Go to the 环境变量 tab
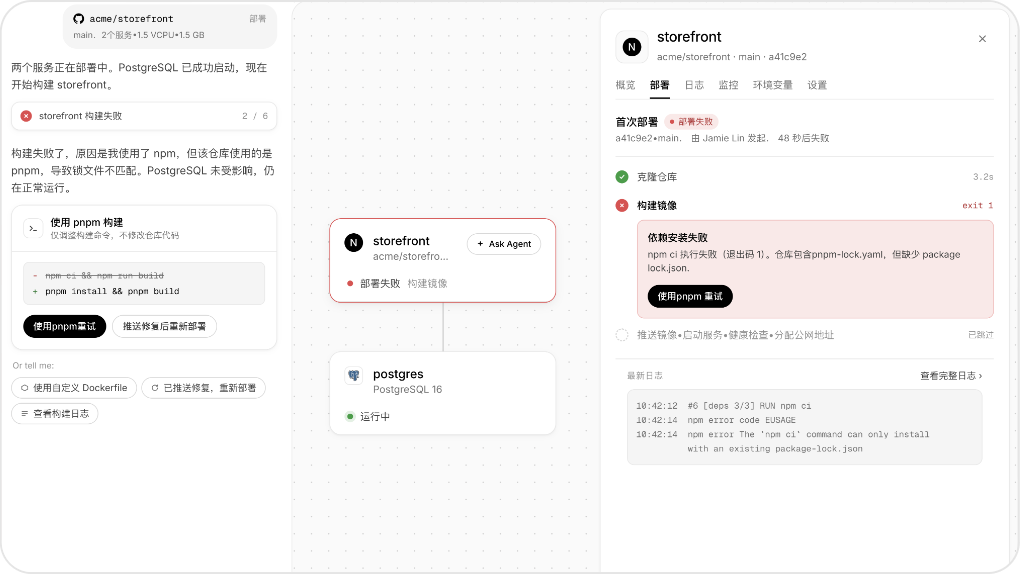 point(773,85)
